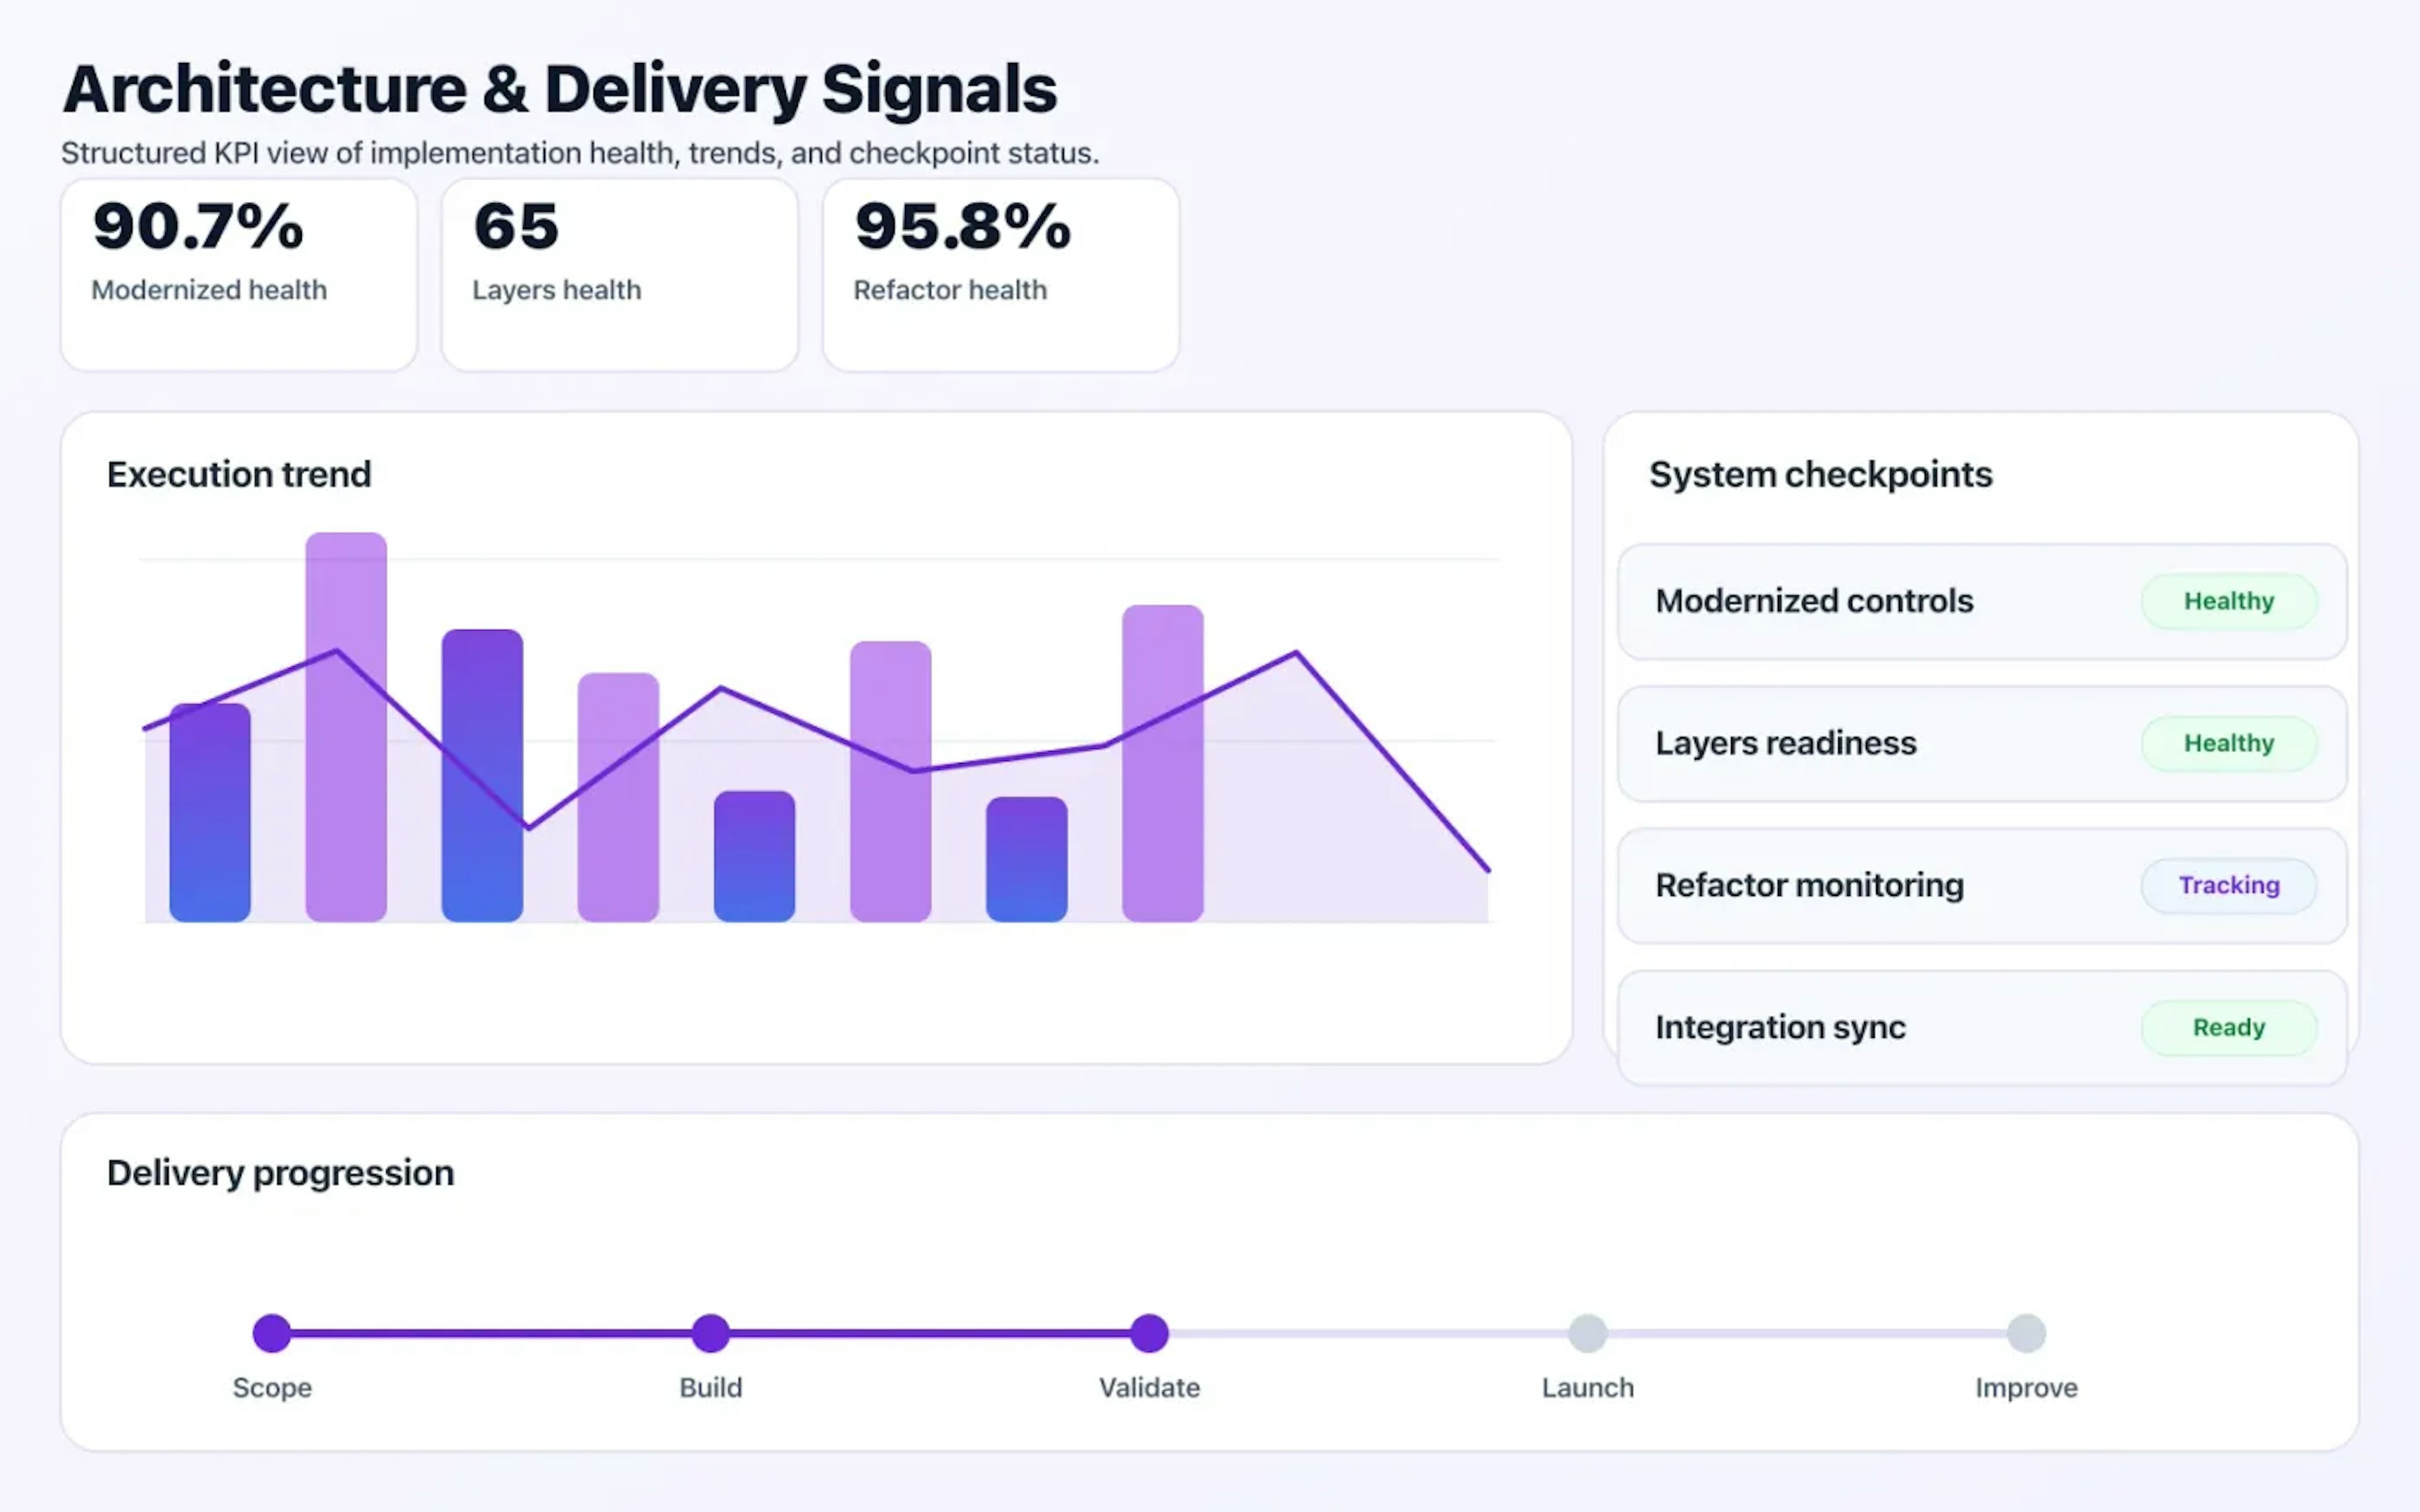Click the Healthy badge next to Modernized controls
This screenshot has width=2420, height=1512.
click(2228, 601)
